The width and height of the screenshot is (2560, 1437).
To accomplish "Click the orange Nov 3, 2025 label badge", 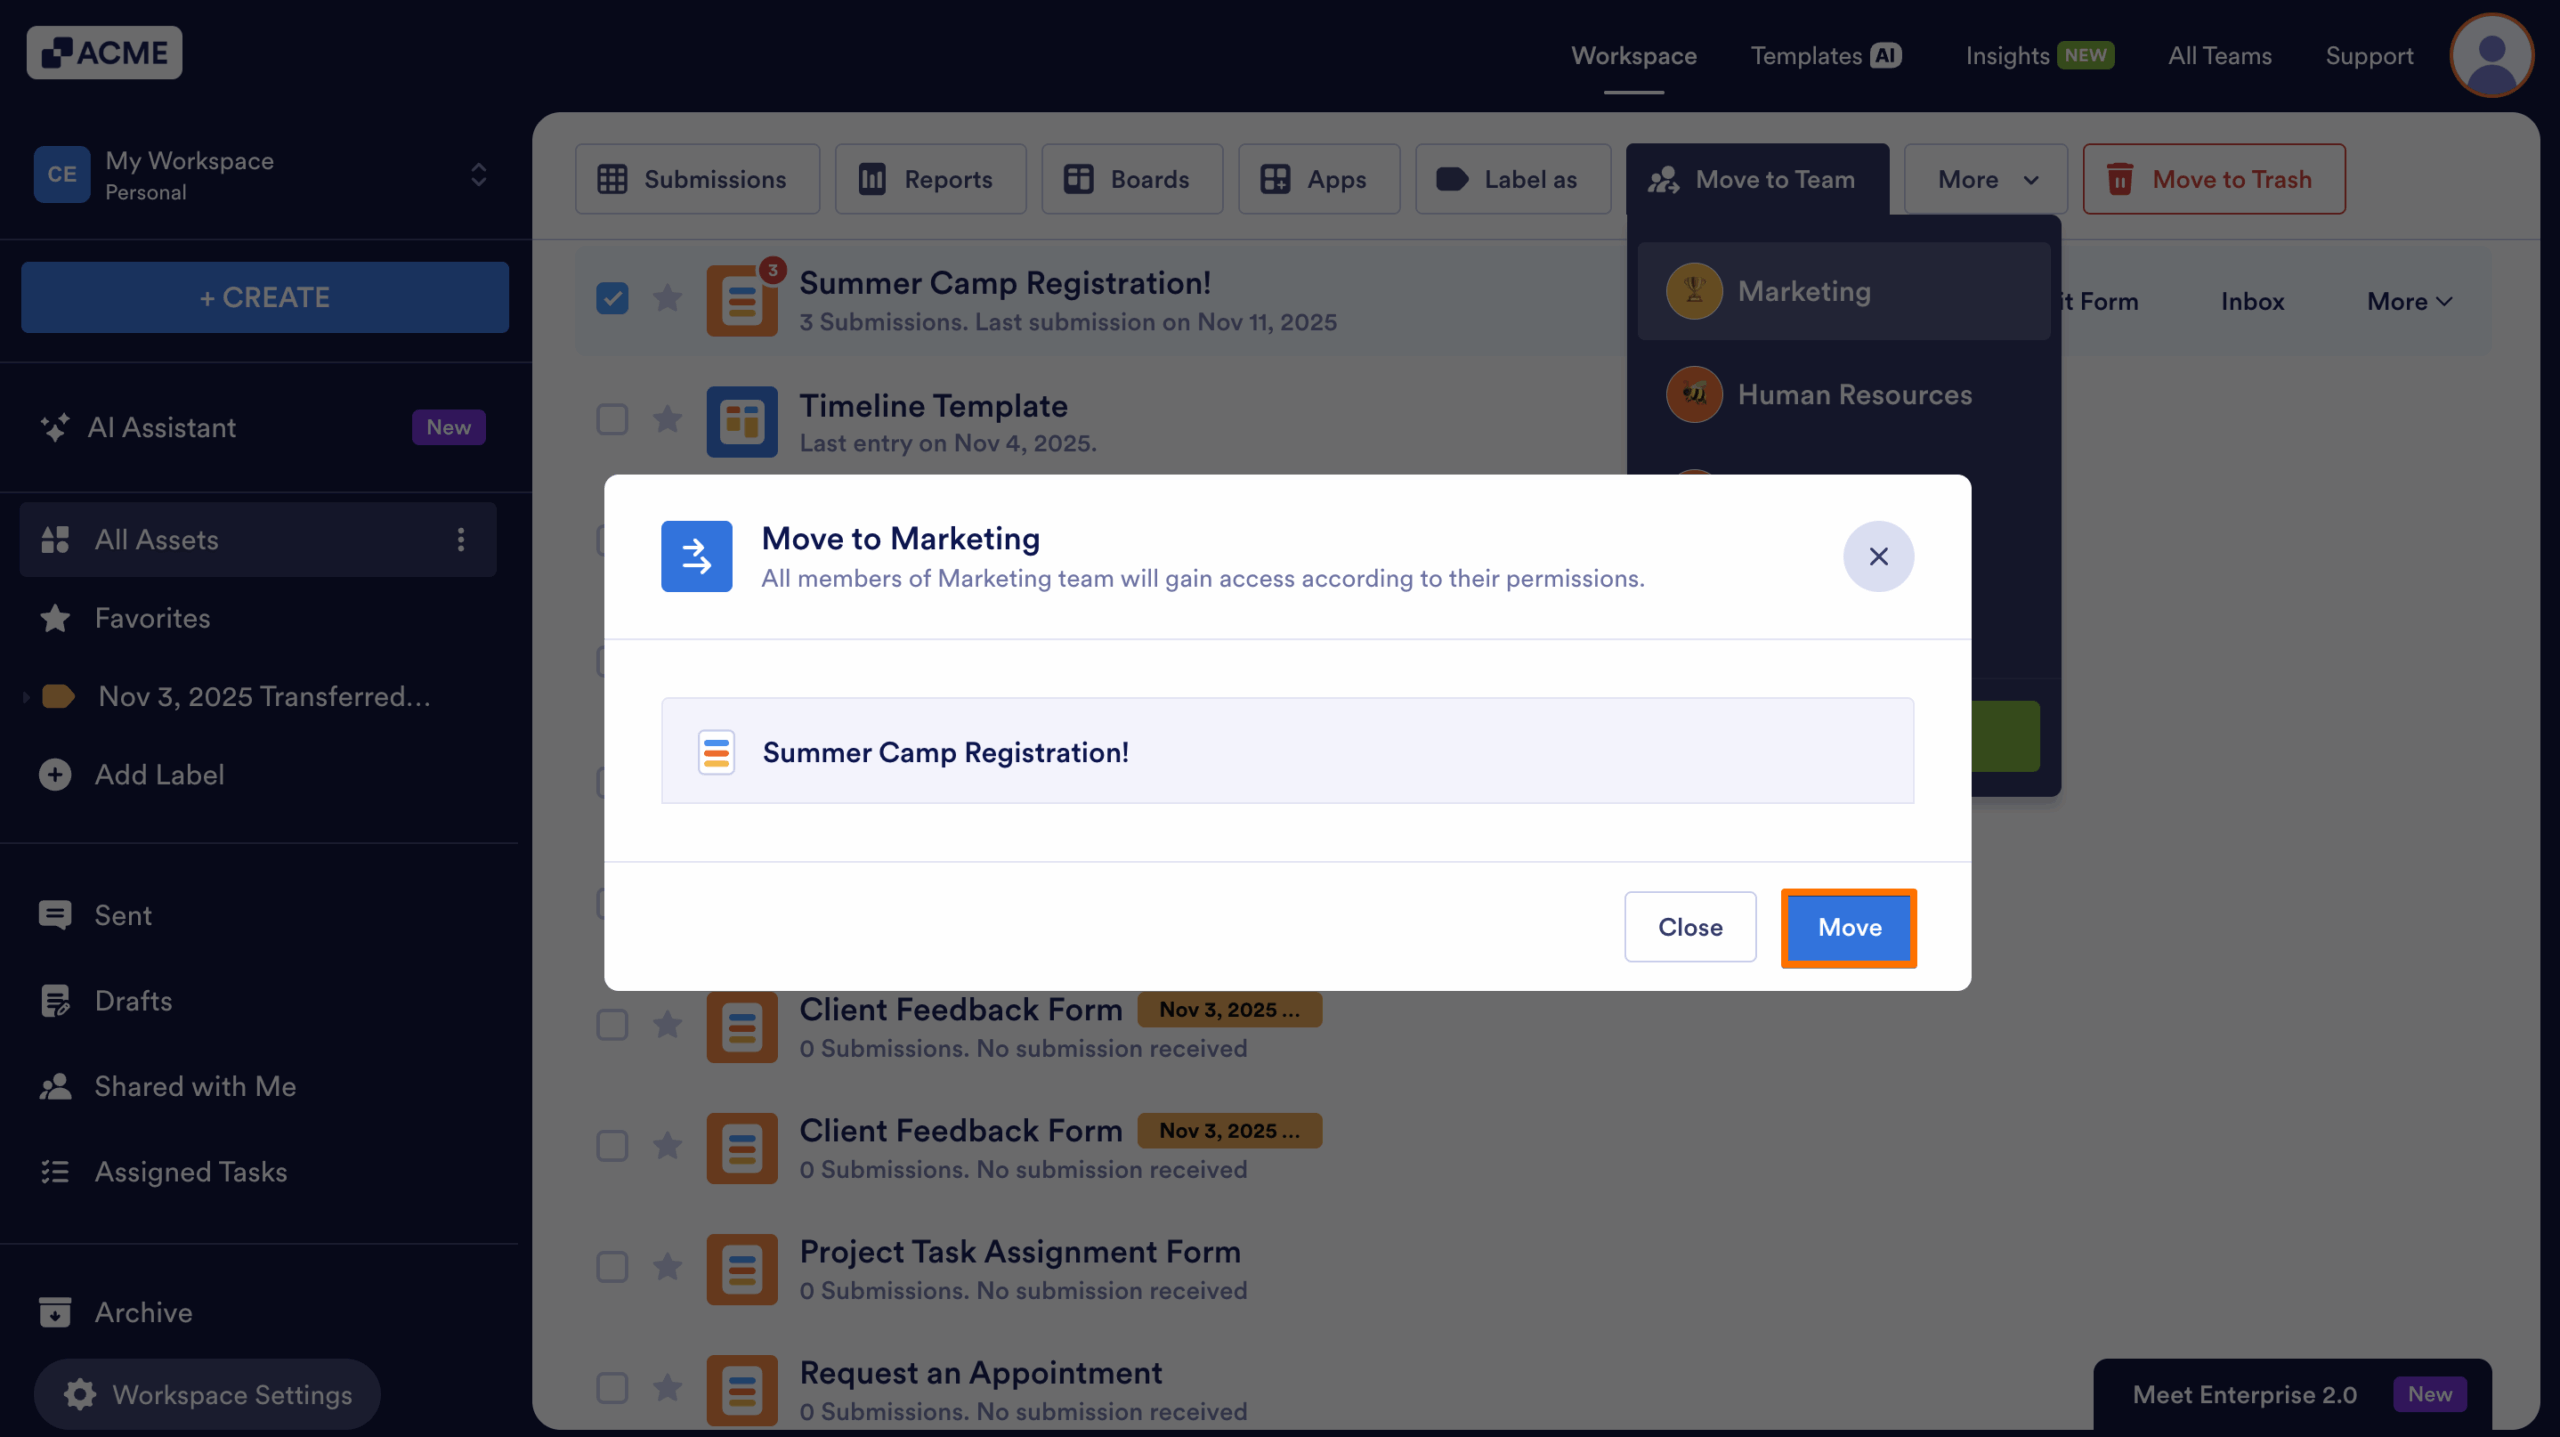I will pos(1229,1010).
